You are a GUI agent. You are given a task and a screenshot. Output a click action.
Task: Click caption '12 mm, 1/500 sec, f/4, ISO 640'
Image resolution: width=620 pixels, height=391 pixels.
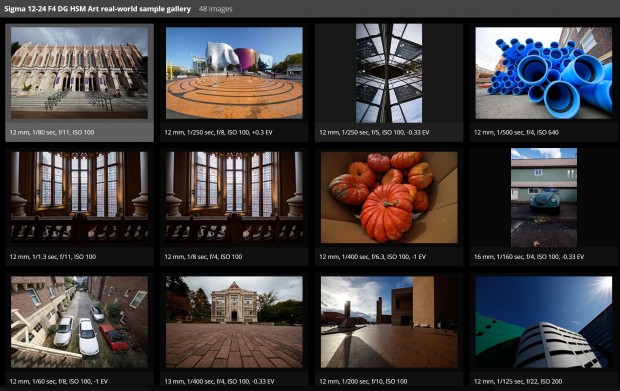(516, 132)
